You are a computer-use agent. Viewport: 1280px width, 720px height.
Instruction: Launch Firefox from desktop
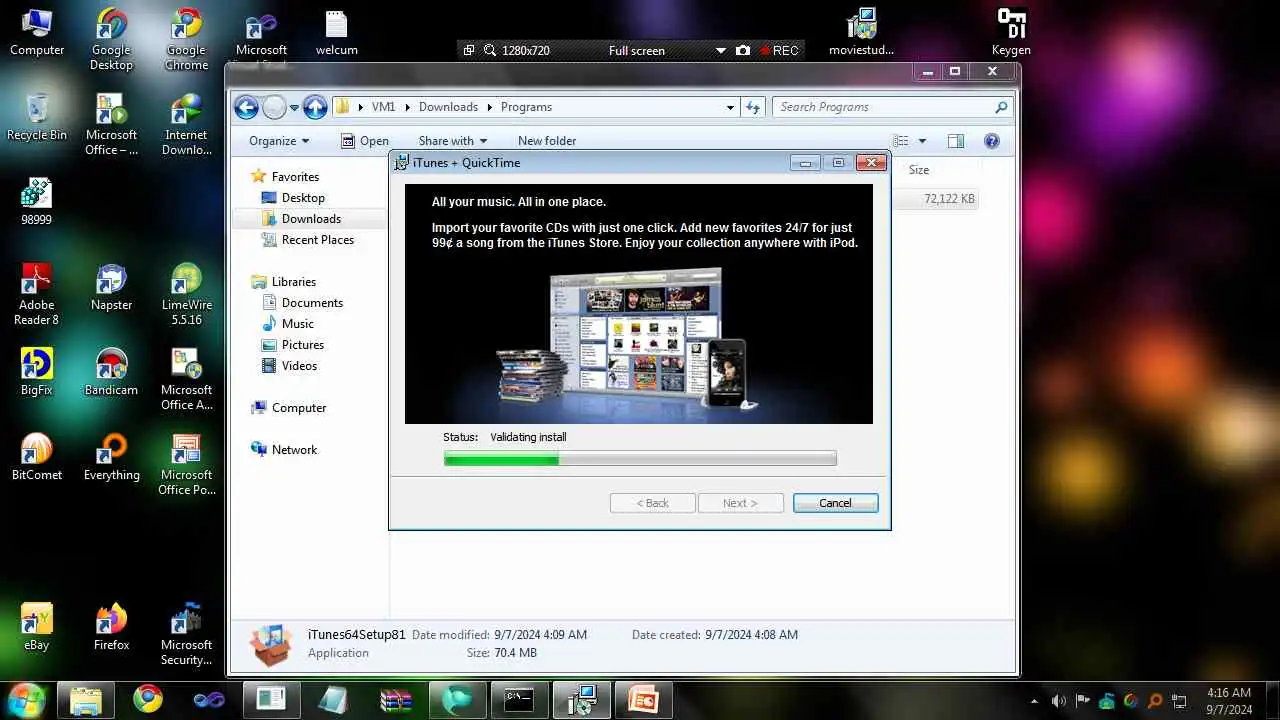(111, 628)
